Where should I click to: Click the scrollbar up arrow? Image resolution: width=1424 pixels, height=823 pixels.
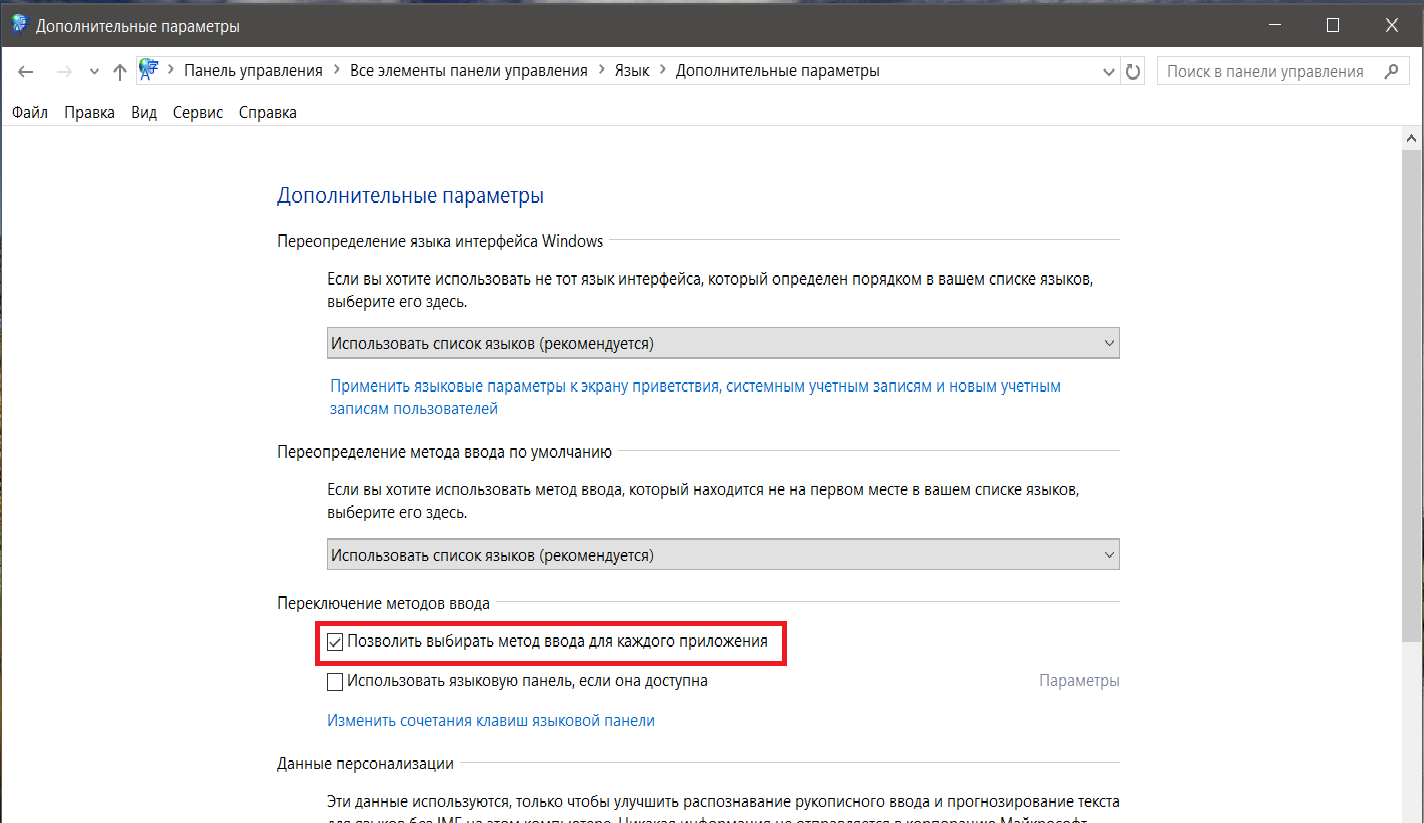point(1413,137)
